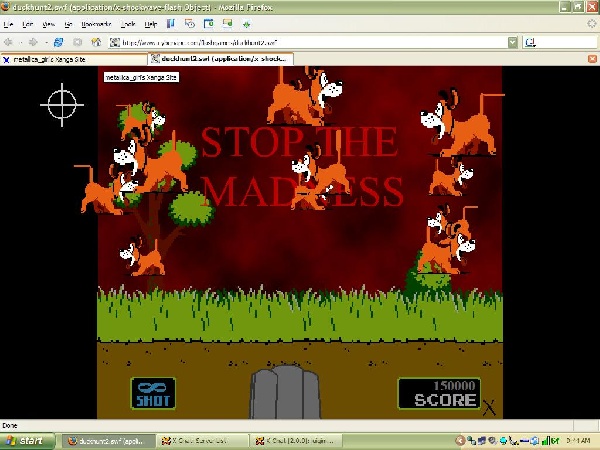
Task: Click the blue book icon beside Help
Action: tap(171, 24)
